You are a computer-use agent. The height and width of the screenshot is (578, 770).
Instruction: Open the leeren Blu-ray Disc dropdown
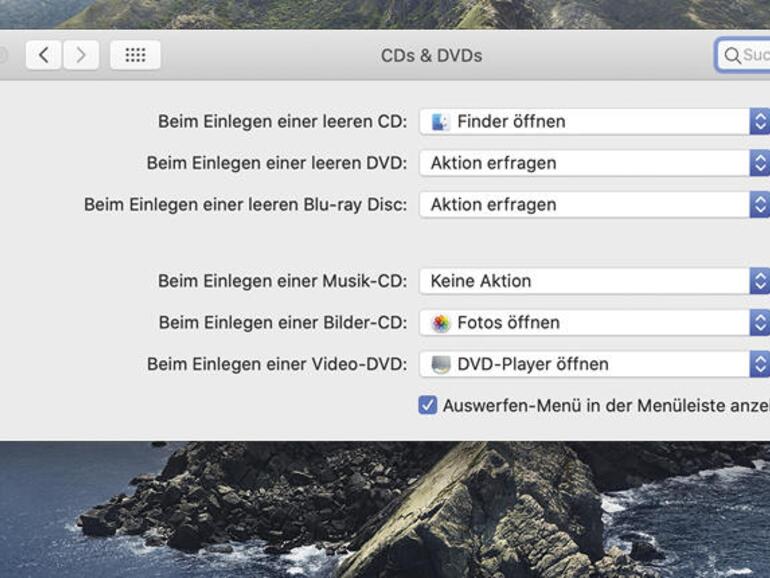click(x=590, y=204)
